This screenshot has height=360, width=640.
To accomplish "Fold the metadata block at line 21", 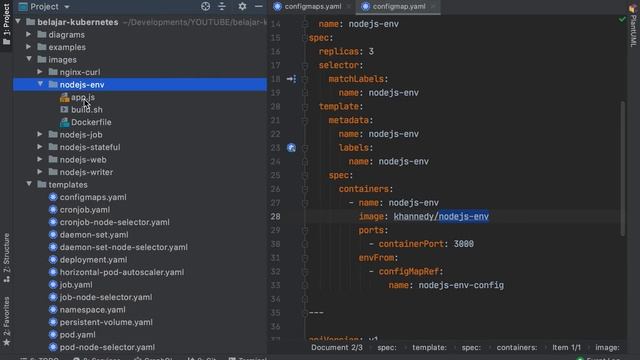I will pos(304,120).
